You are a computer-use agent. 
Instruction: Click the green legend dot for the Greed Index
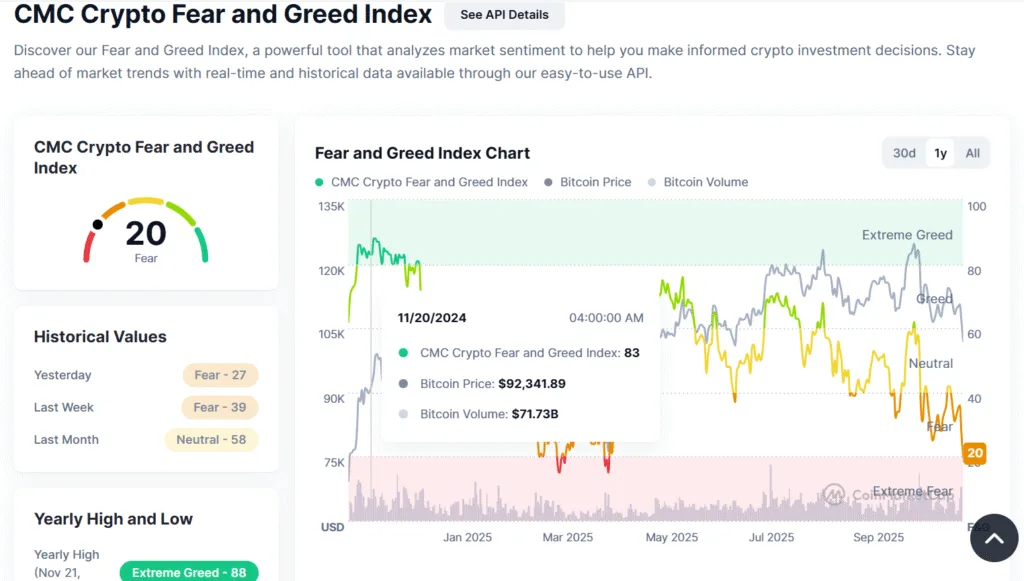tap(318, 182)
